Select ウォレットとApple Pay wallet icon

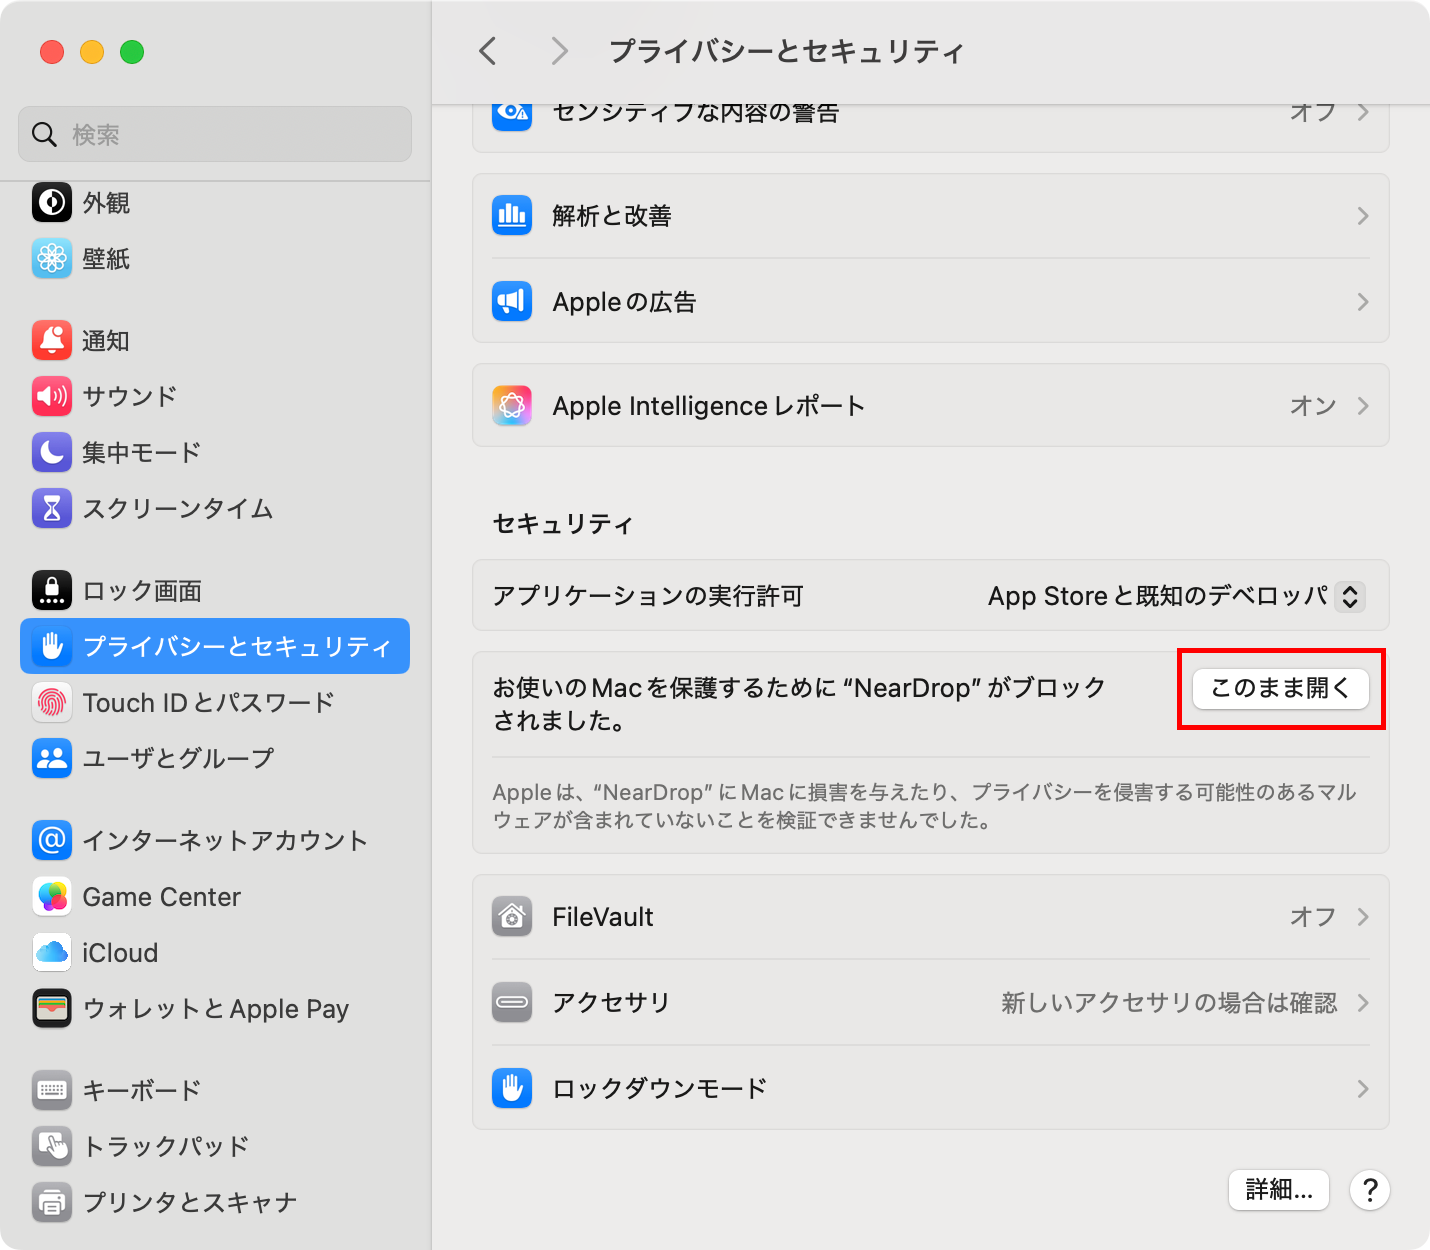click(x=52, y=1008)
